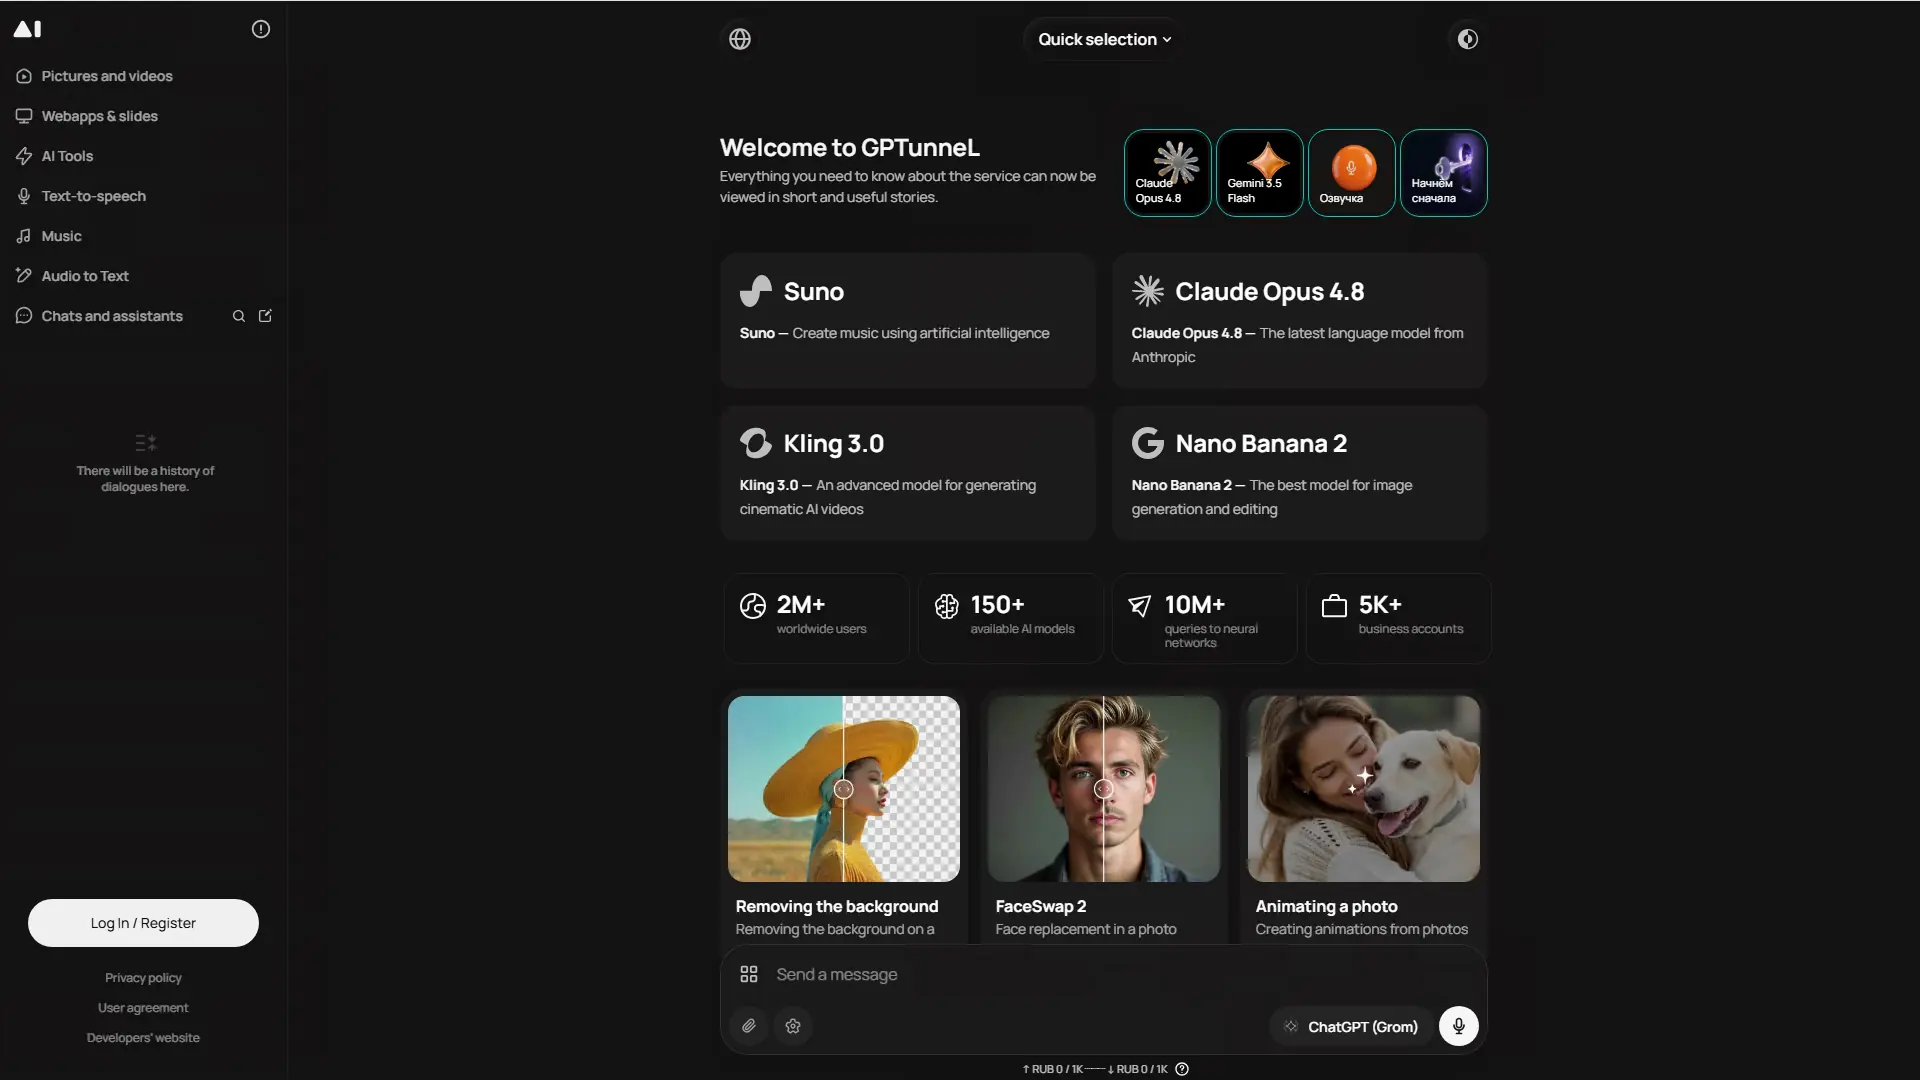Open the Claude Opus 4.8 story
Viewport: 1920px width, 1080px height.
(1167, 173)
